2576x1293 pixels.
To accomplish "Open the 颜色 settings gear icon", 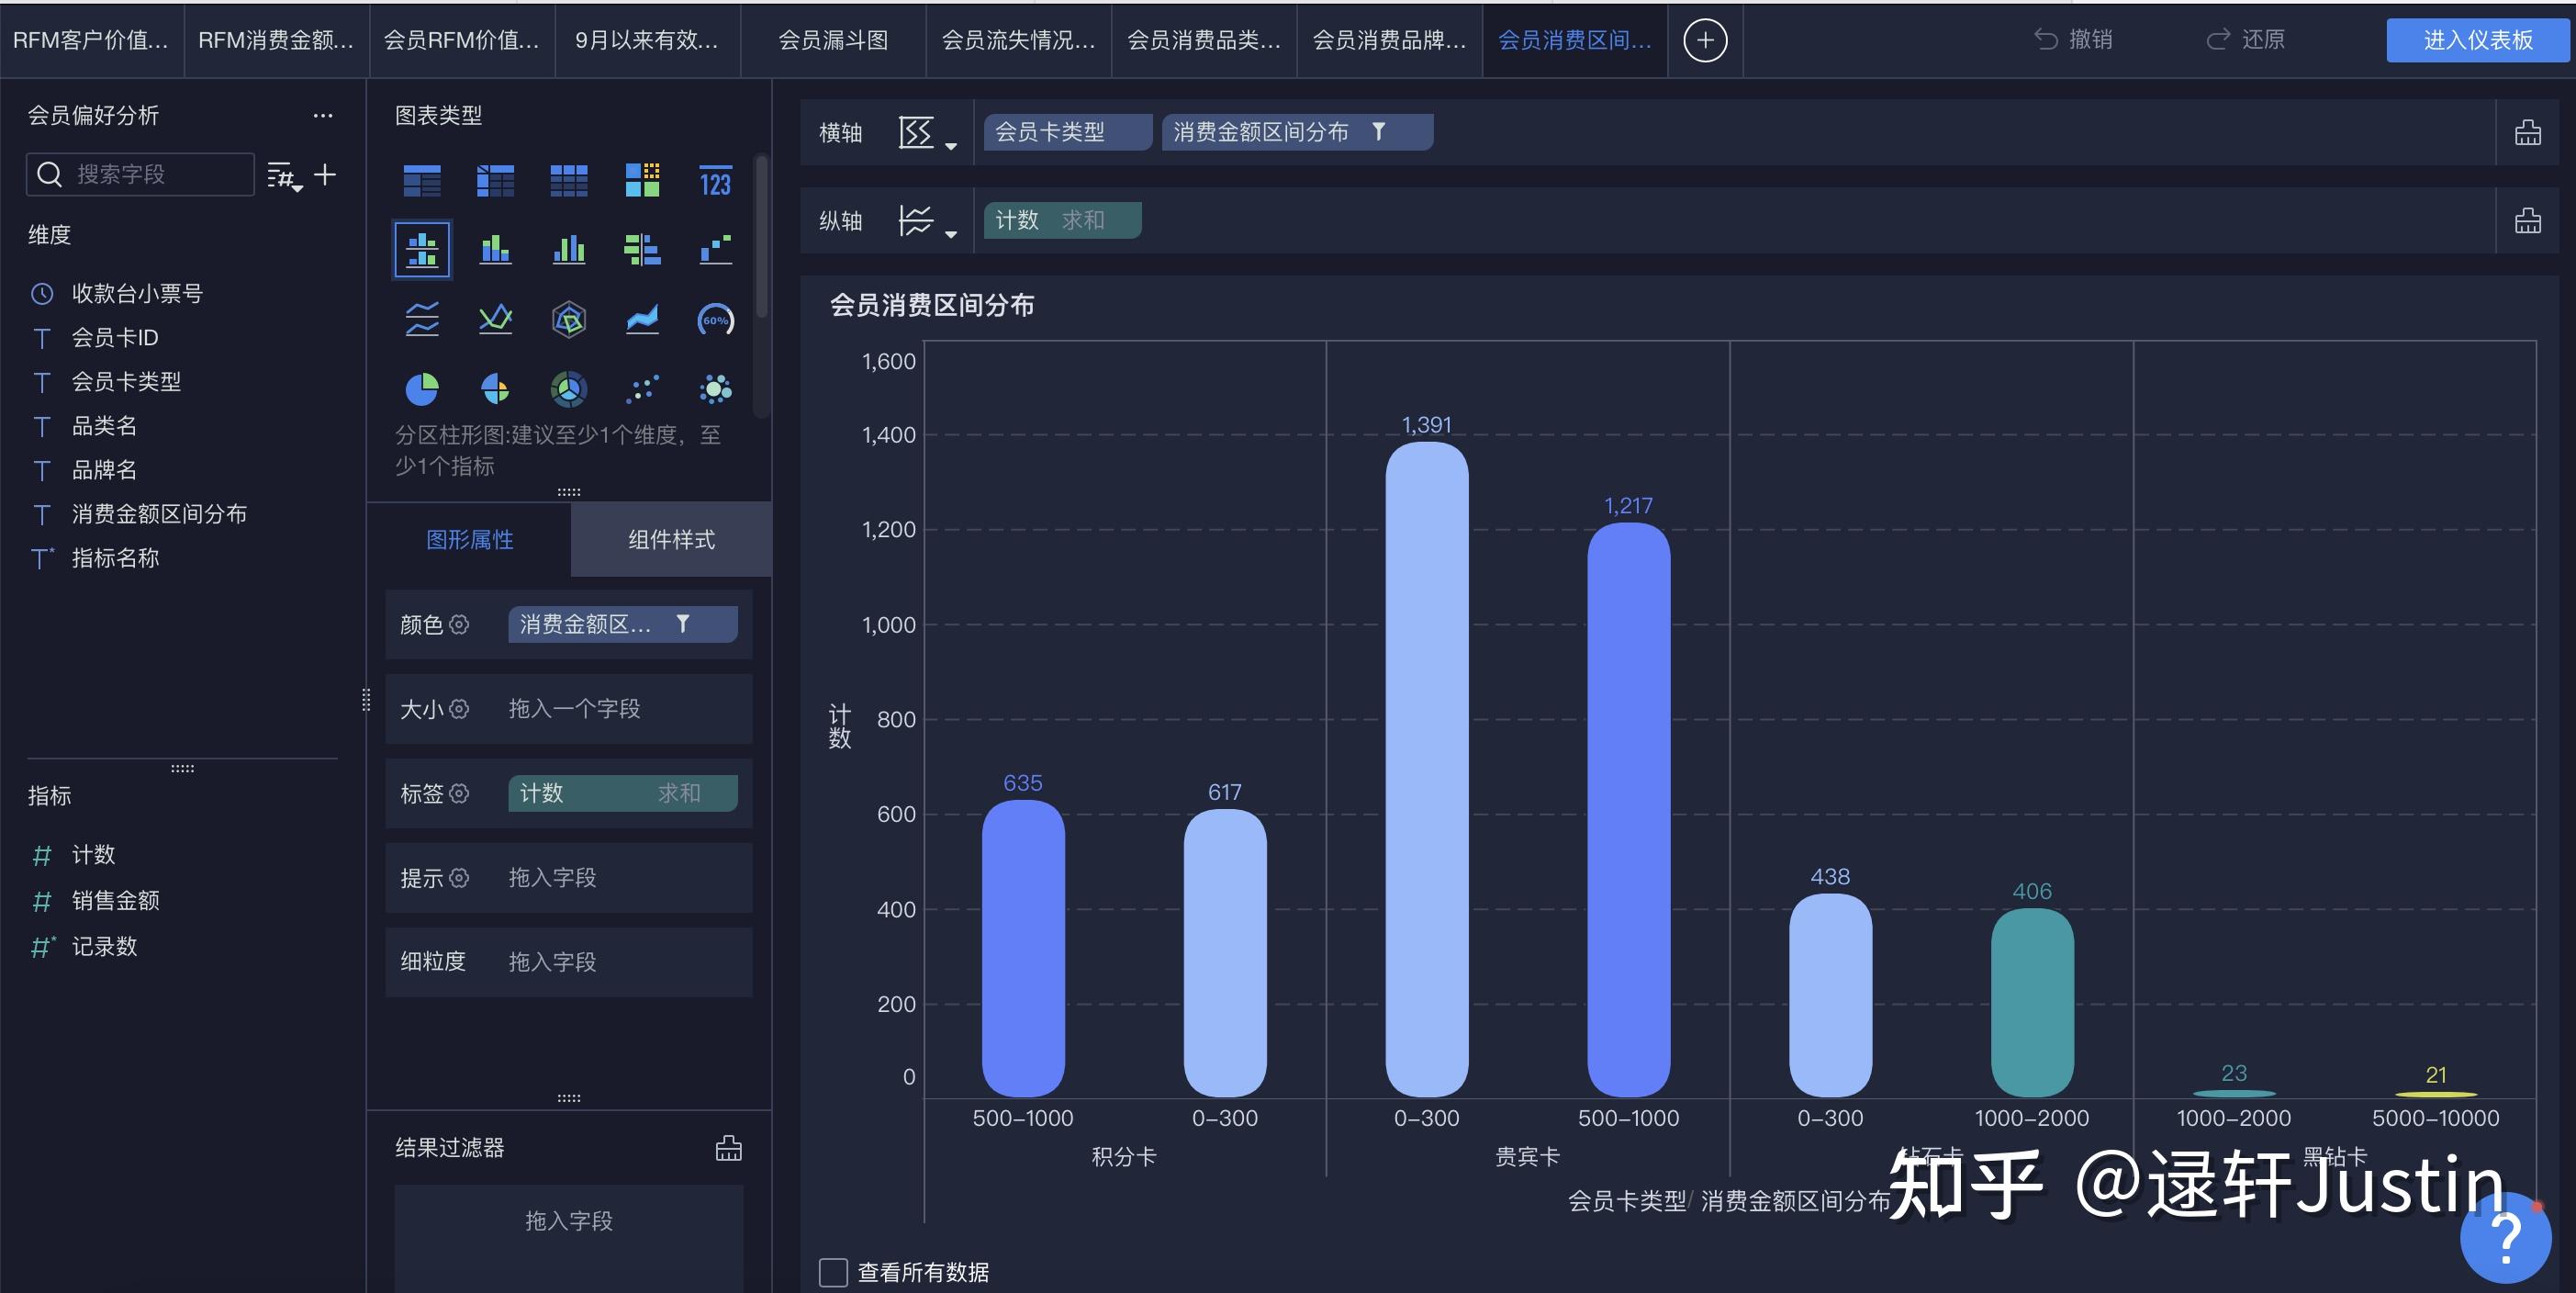I will [460, 624].
